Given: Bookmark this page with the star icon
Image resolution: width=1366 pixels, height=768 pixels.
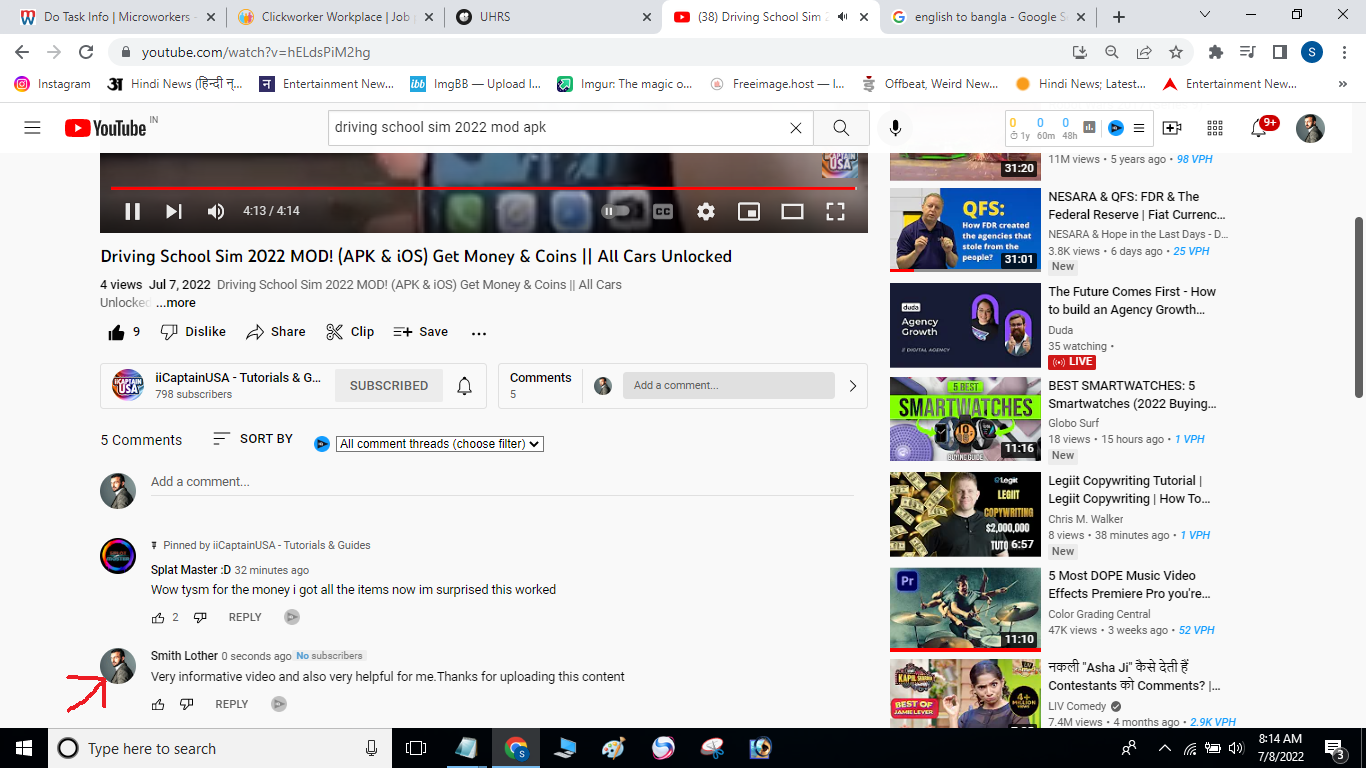Looking at the screenshot, I should (x=1176, y=52).
